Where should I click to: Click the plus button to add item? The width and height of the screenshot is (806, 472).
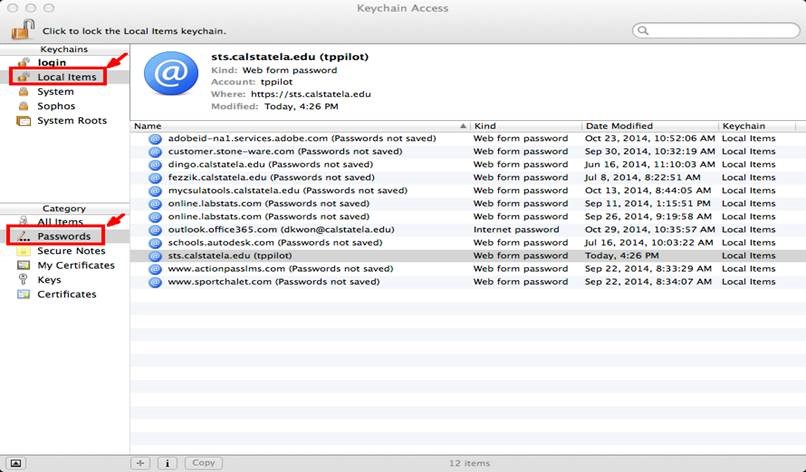[x=140, y=463]
